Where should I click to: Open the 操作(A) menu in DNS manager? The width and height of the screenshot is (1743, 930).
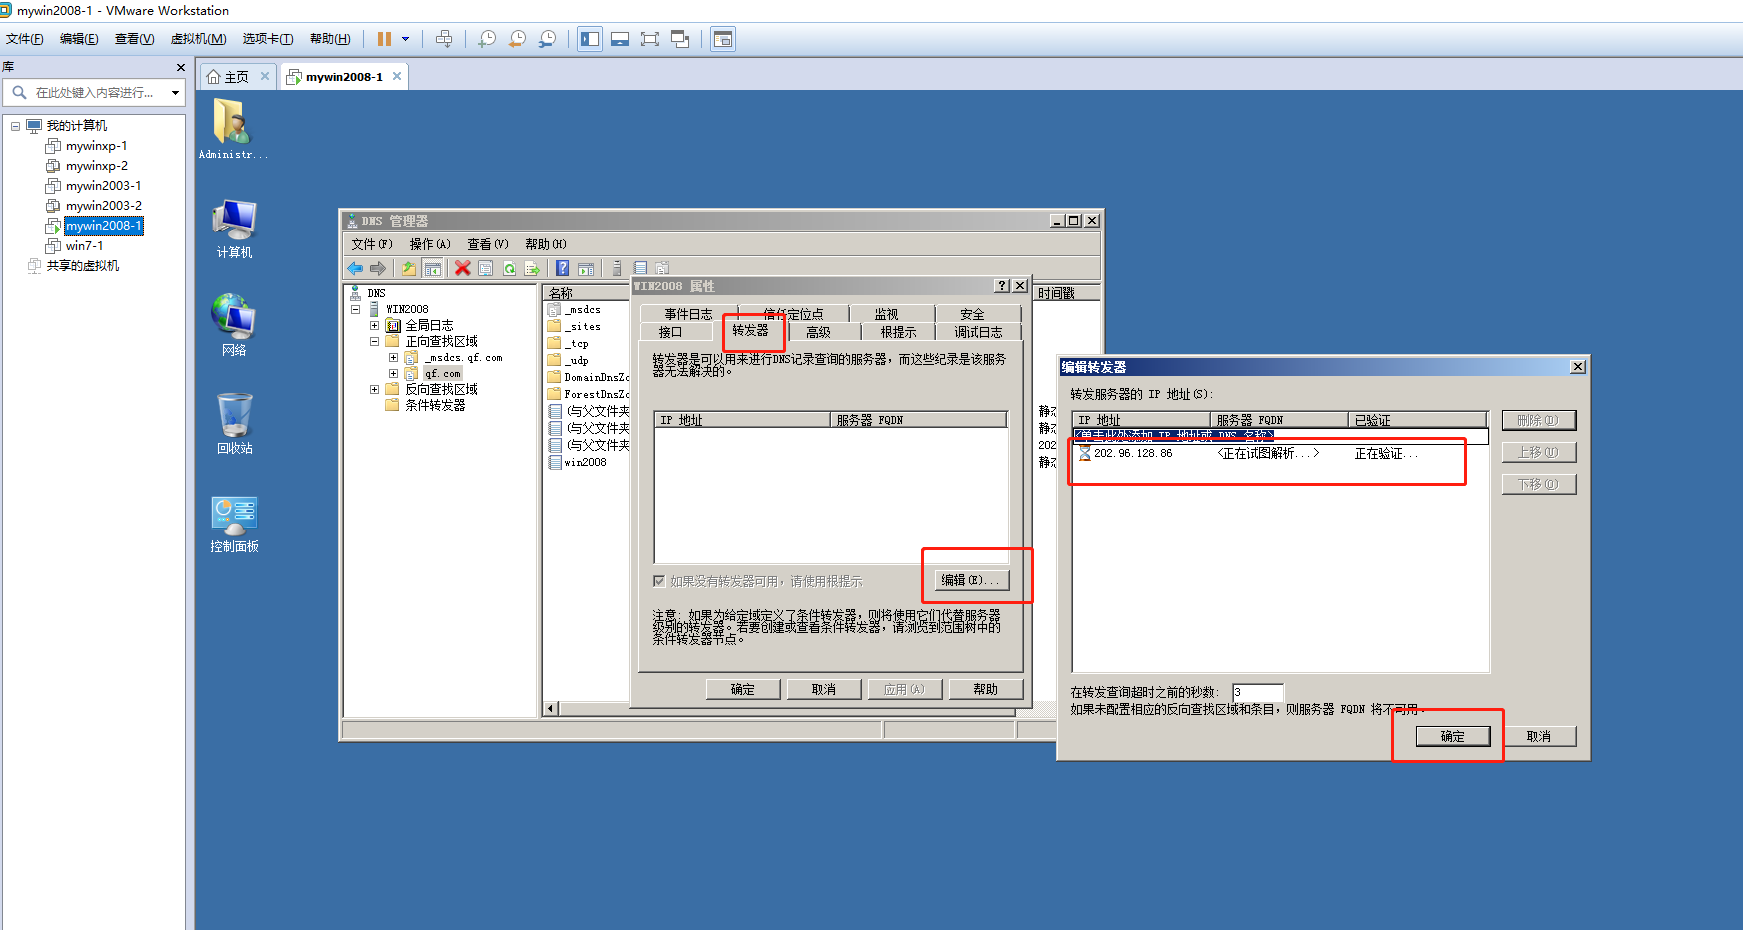430,244
